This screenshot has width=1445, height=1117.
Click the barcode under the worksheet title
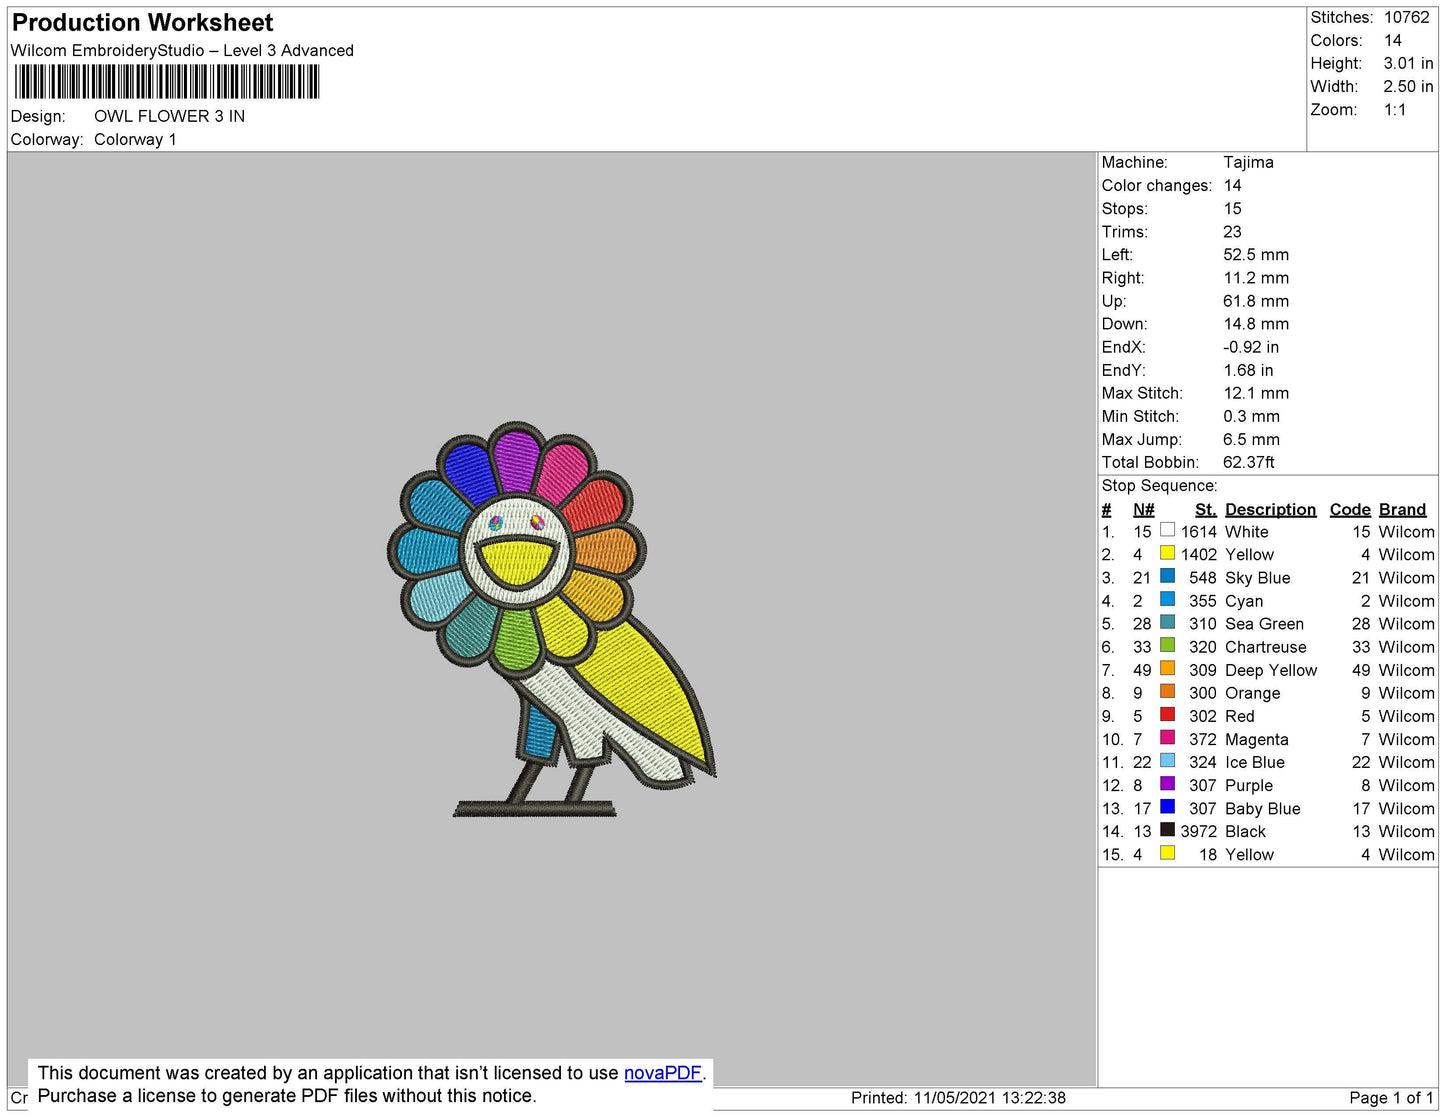coord(167,82)
